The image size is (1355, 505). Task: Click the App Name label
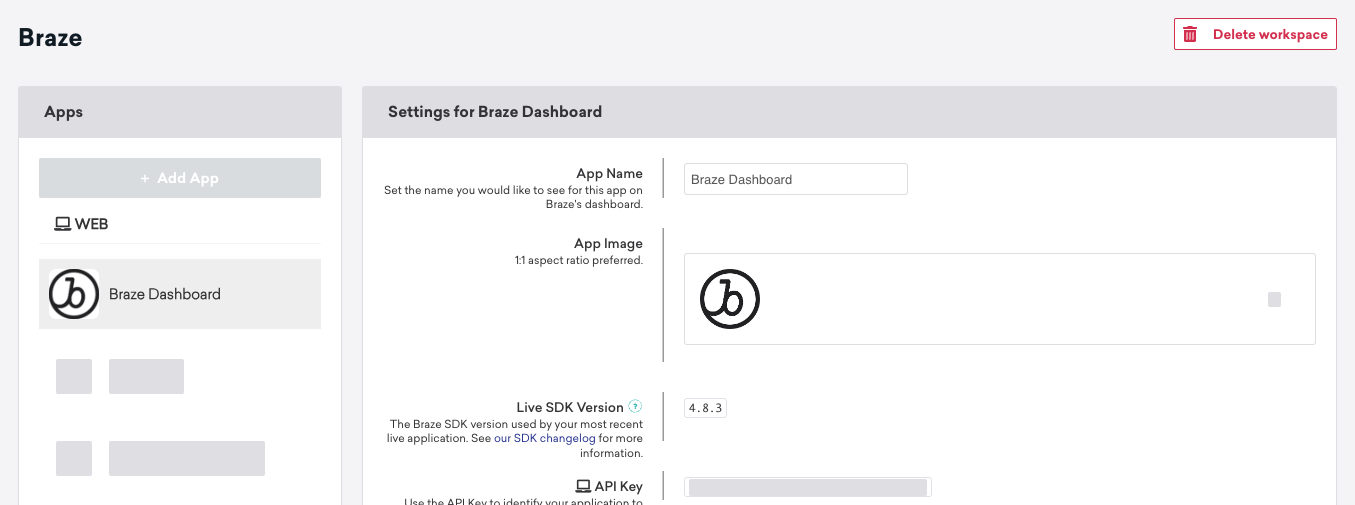(x=610, y=173)
